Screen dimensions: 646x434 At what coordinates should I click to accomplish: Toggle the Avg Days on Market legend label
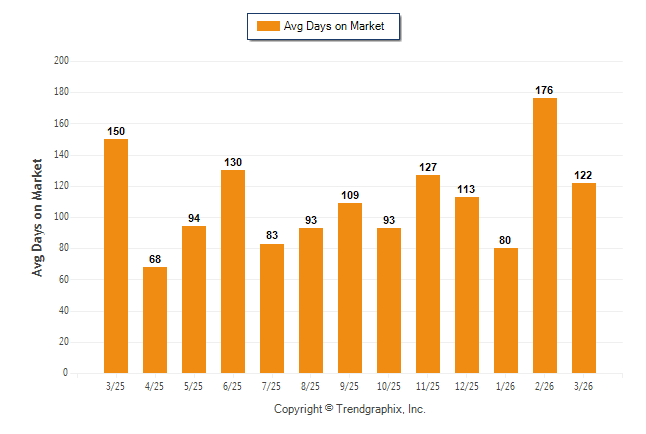pos(335,26)
